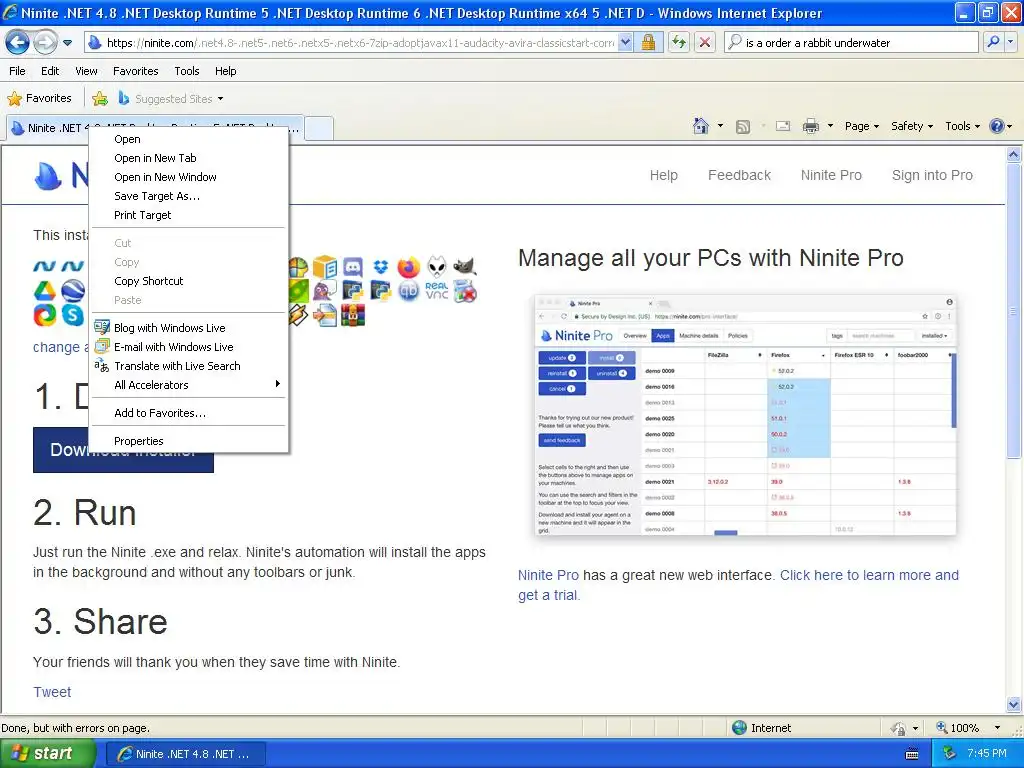1024x768 pixels.
Task: Click the RealVNC app icon
Action: pyautogui.click(x=437, y=291)
